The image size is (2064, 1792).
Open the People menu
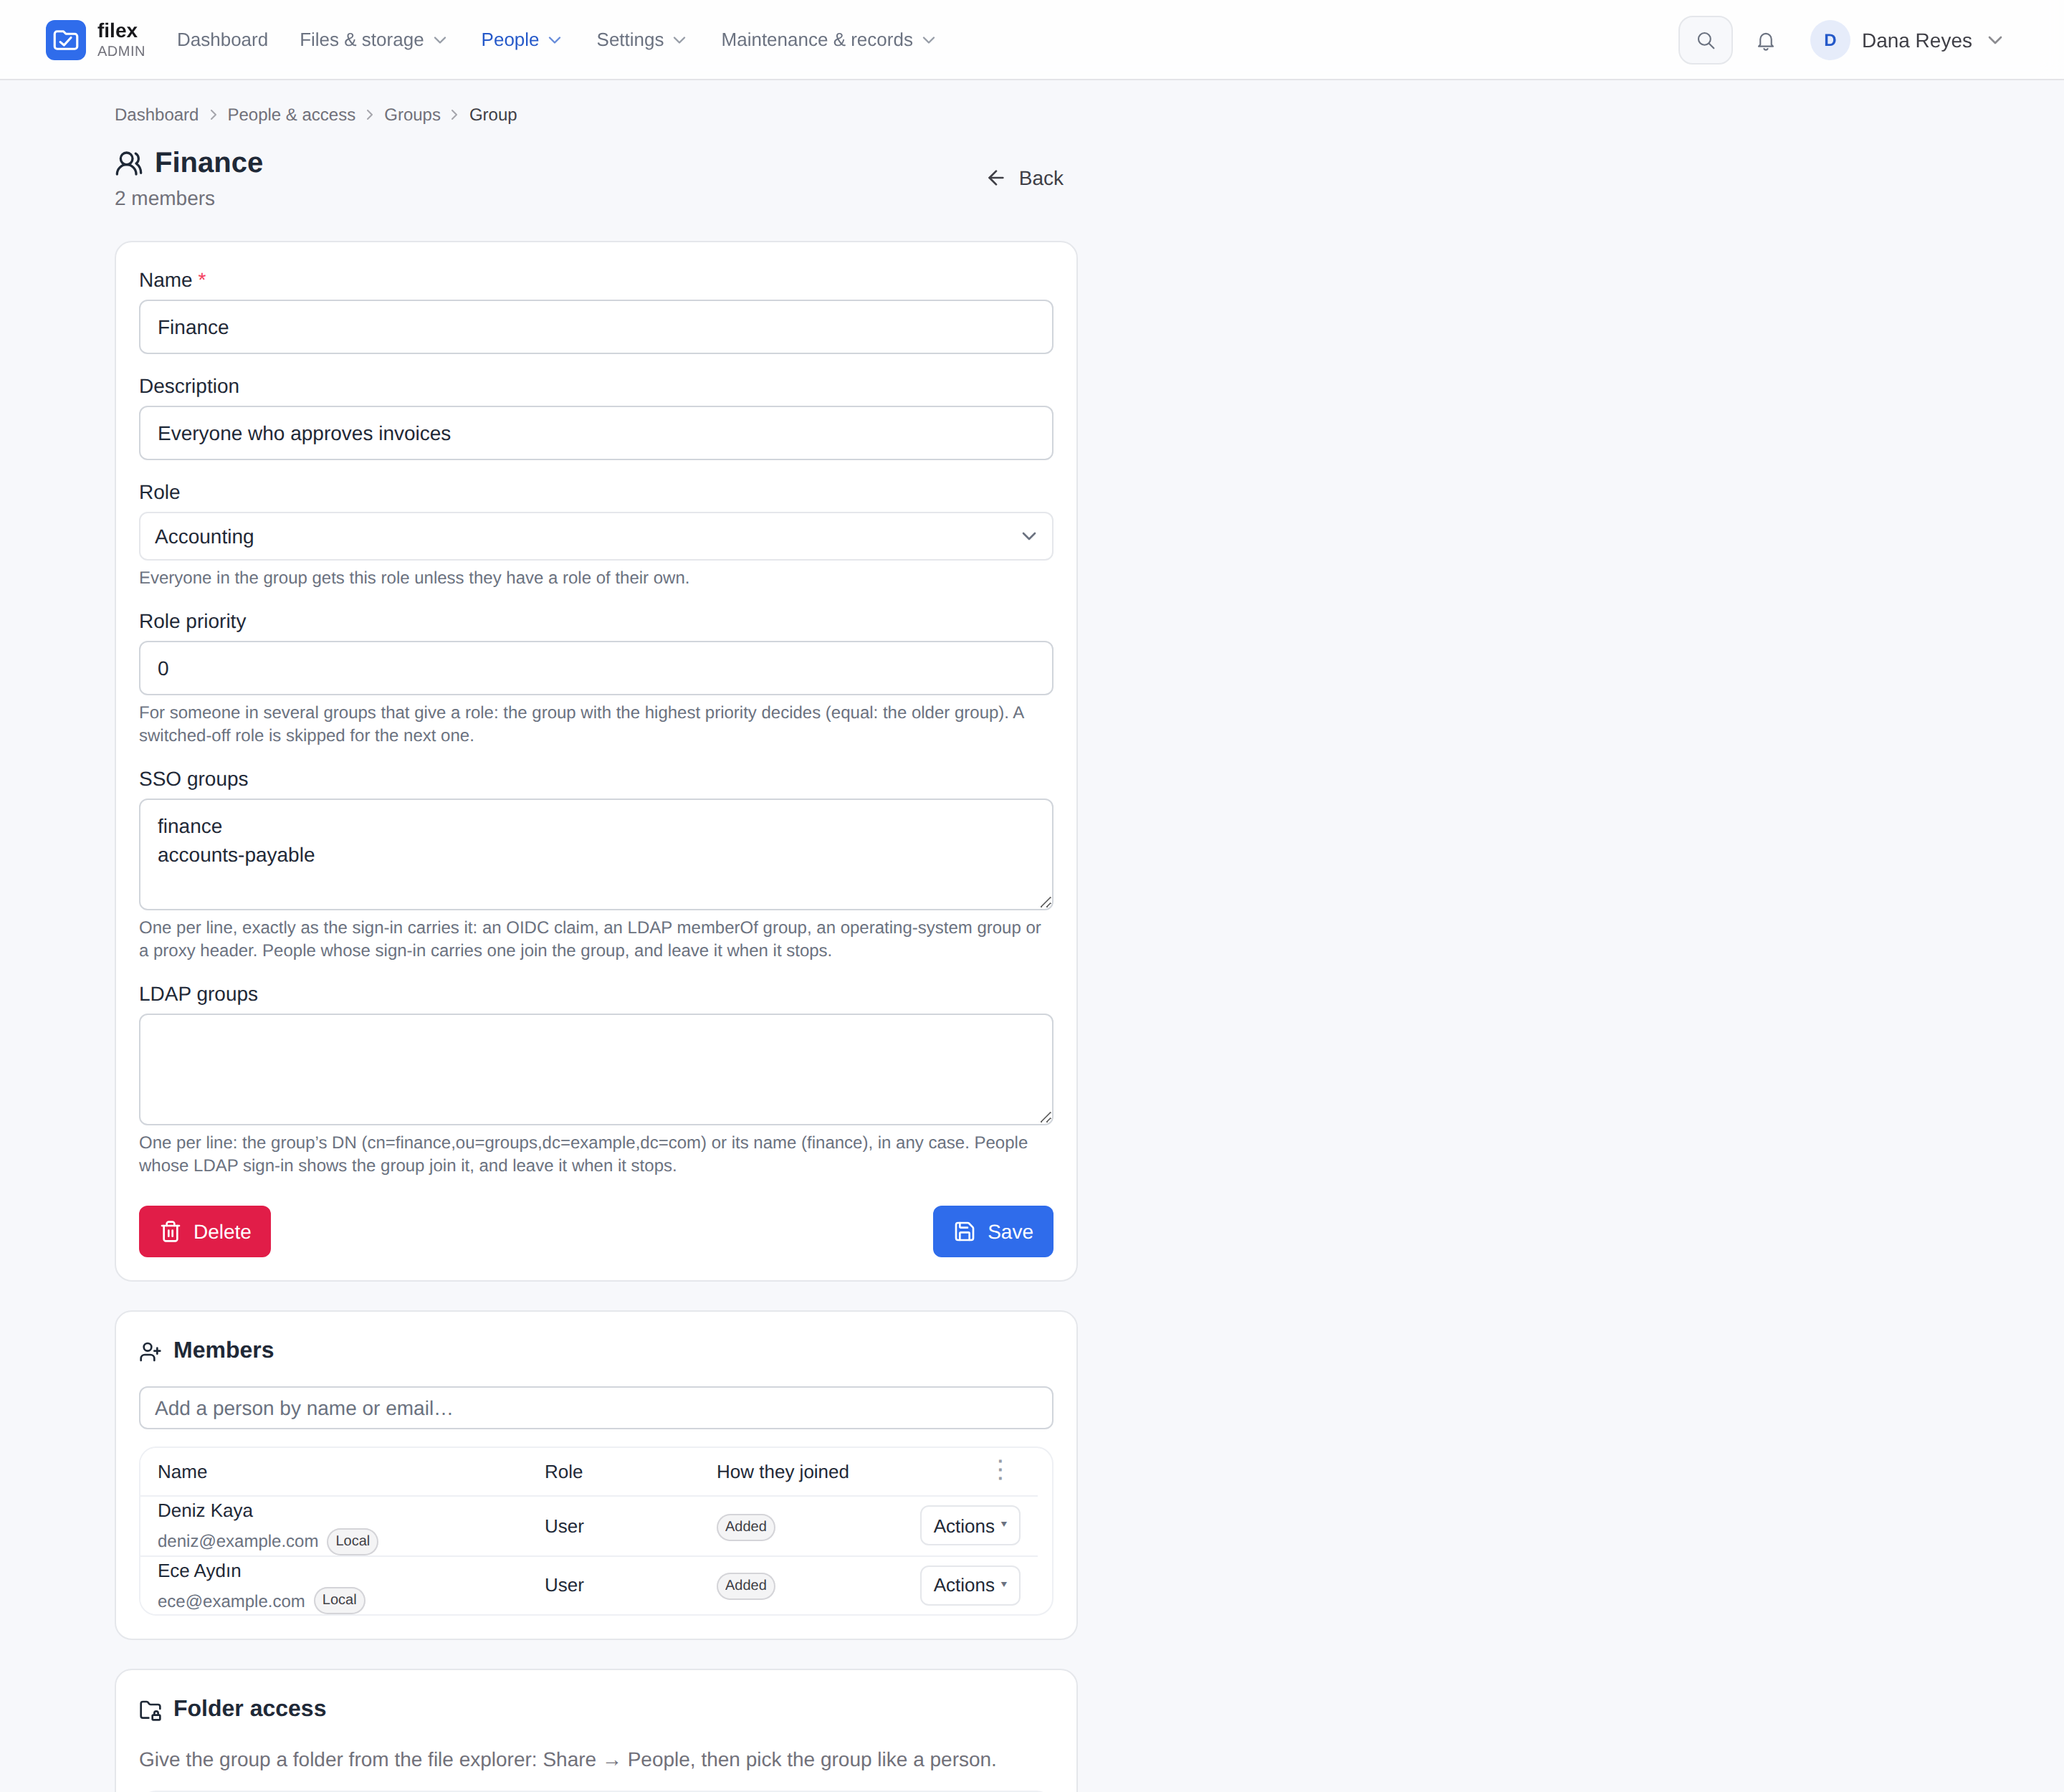coord(521,40)
